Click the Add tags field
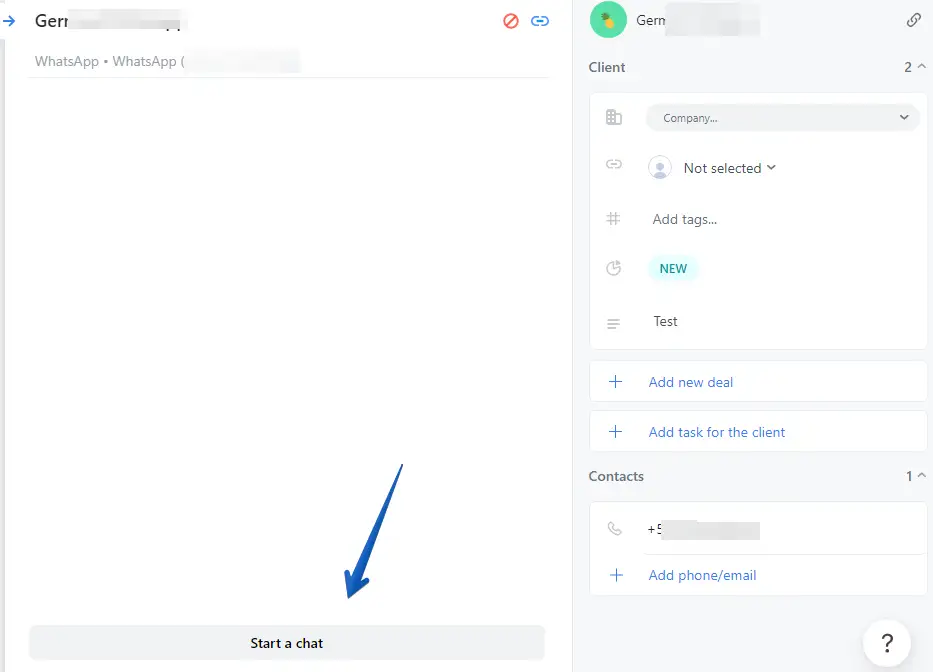Screen dimensions: 933x672 (684, 219)
